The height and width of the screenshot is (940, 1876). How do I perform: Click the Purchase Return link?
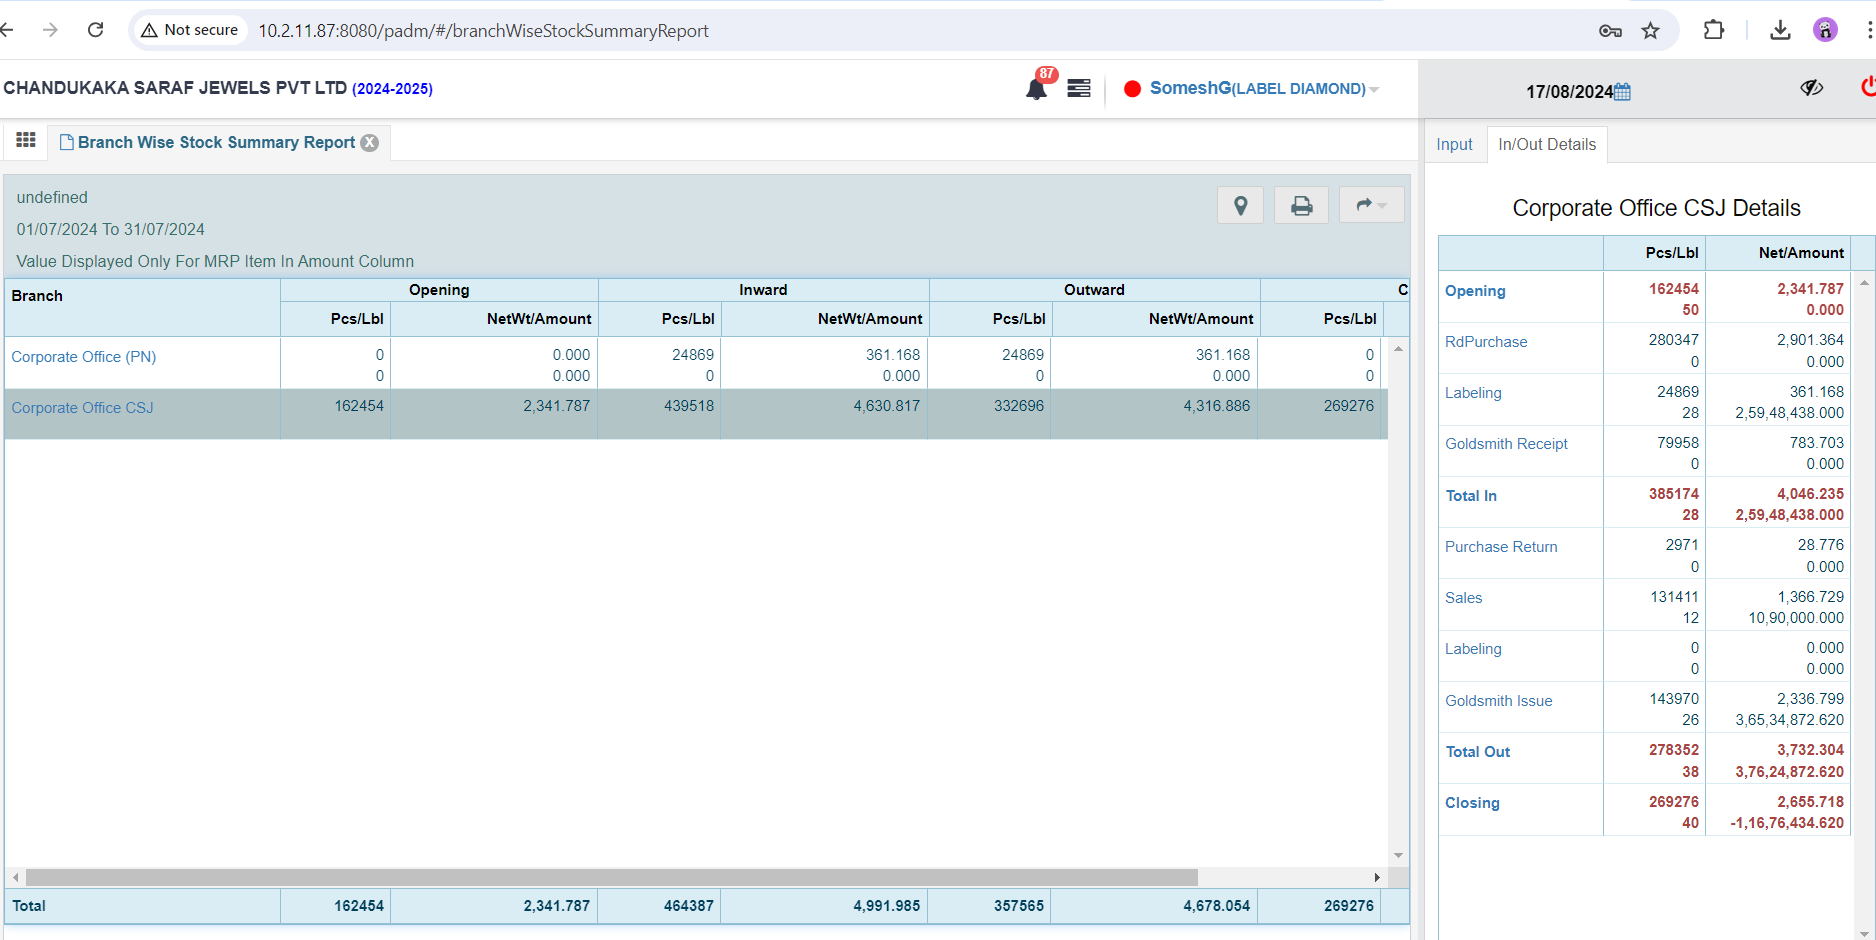(1501, 547)
